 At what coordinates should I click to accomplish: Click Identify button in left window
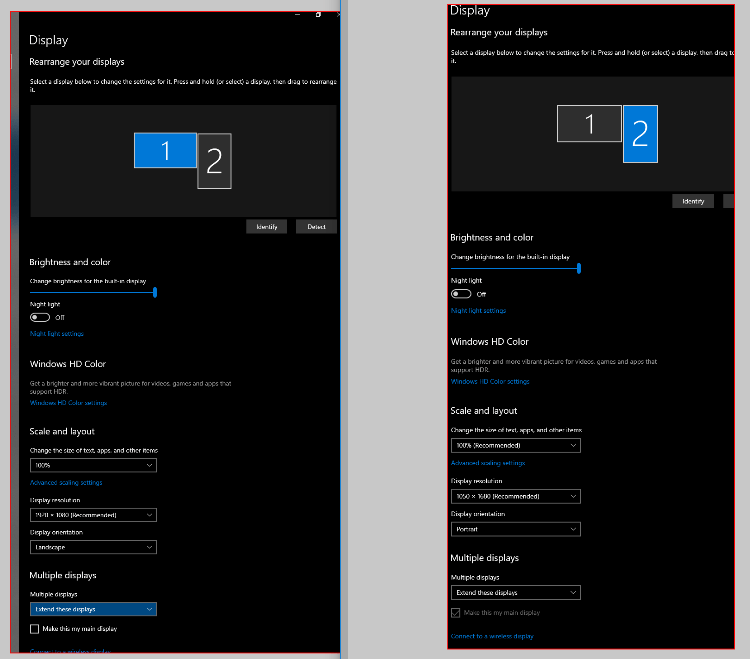pos(266,227)
